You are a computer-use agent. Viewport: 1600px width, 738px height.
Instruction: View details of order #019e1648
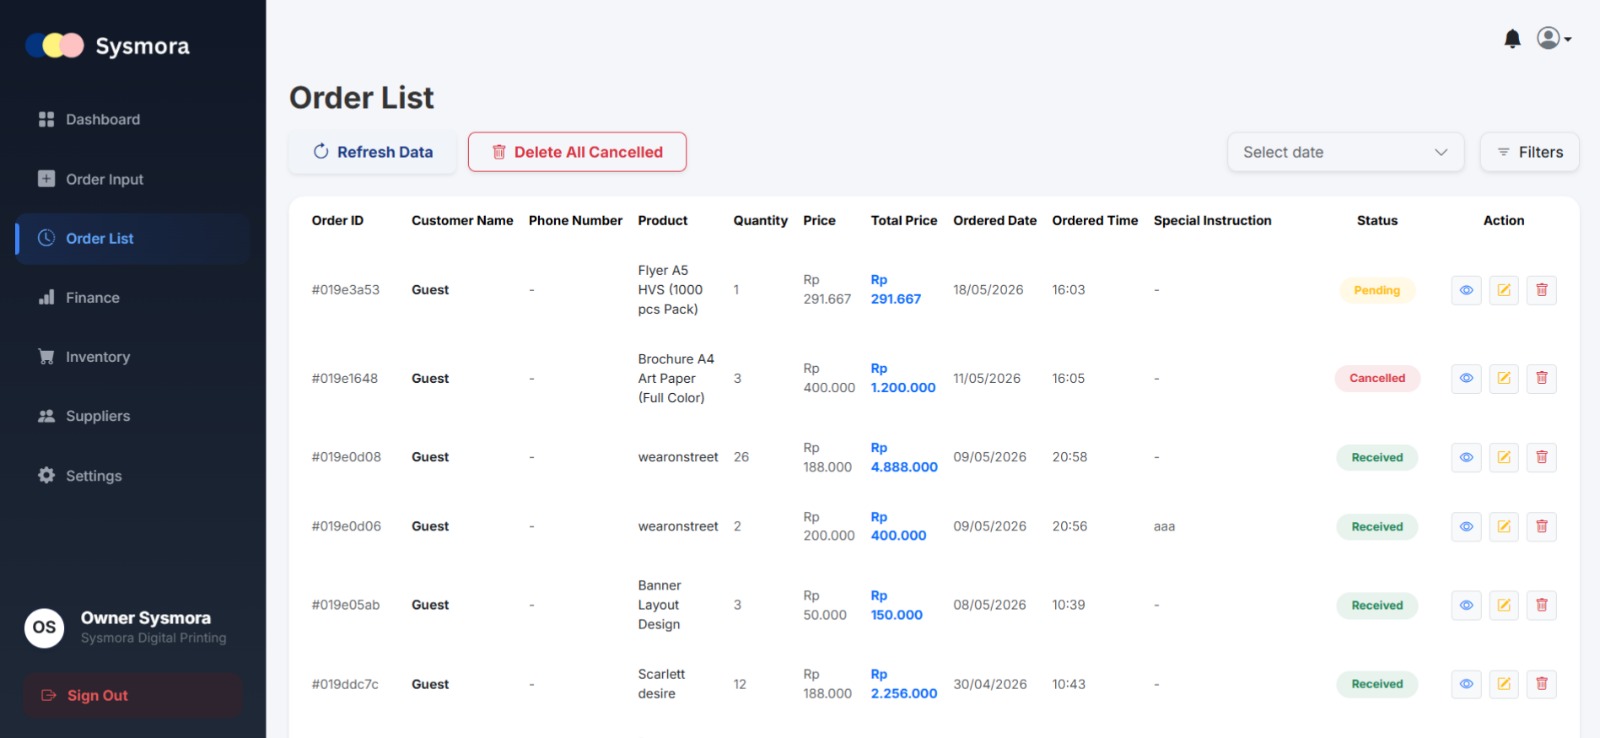click(1466, 378)
